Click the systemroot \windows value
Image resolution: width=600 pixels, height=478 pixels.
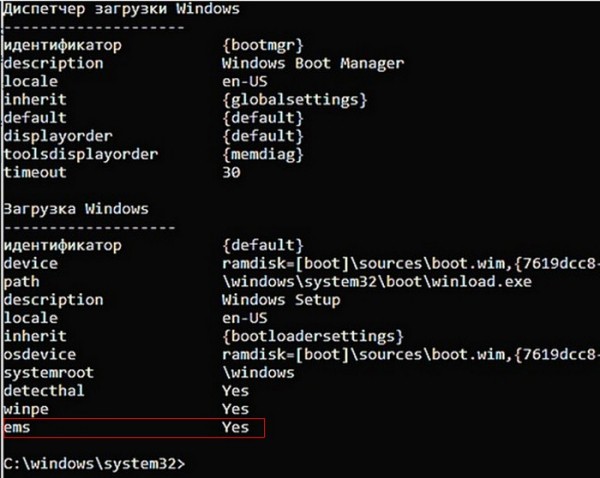[258, 373]
